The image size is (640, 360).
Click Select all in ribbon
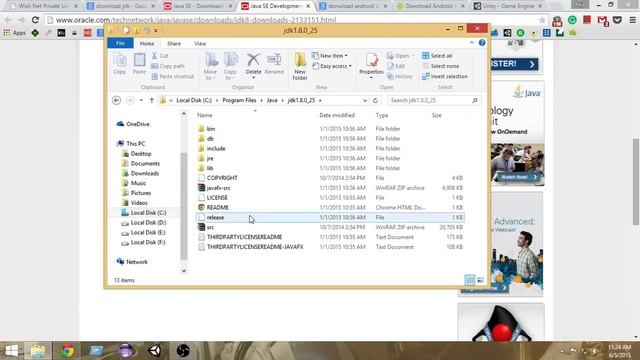(437, 56)
